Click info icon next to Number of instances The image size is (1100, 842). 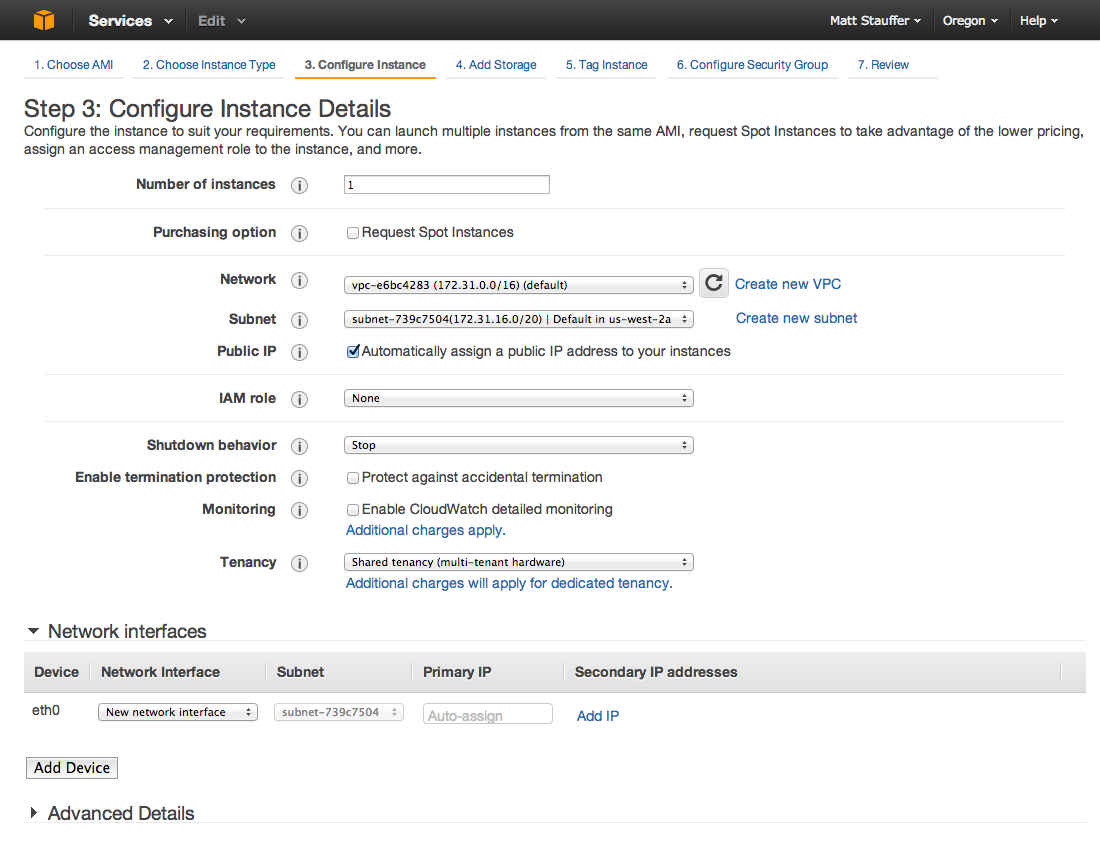pos(300,185)
